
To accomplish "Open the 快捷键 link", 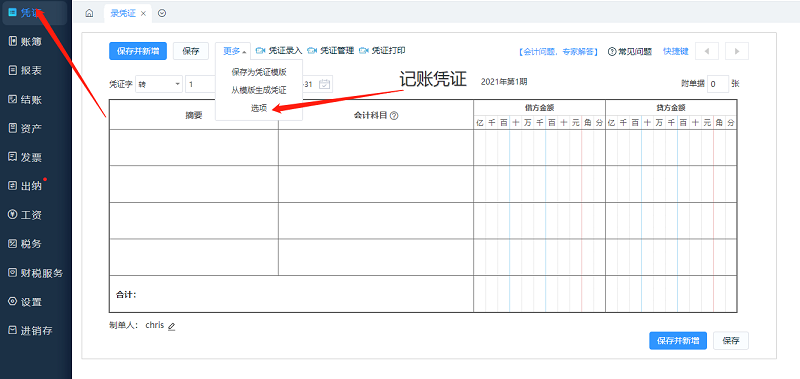I will click(676, 51).
